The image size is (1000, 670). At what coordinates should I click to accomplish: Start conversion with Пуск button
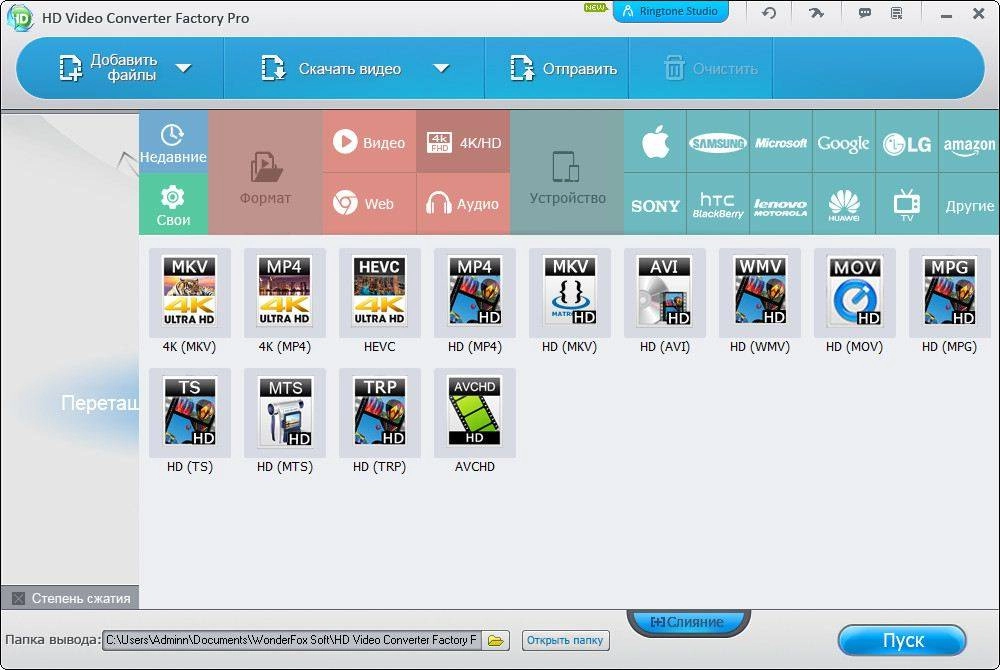pyautogui.click(x=902, y=640)
